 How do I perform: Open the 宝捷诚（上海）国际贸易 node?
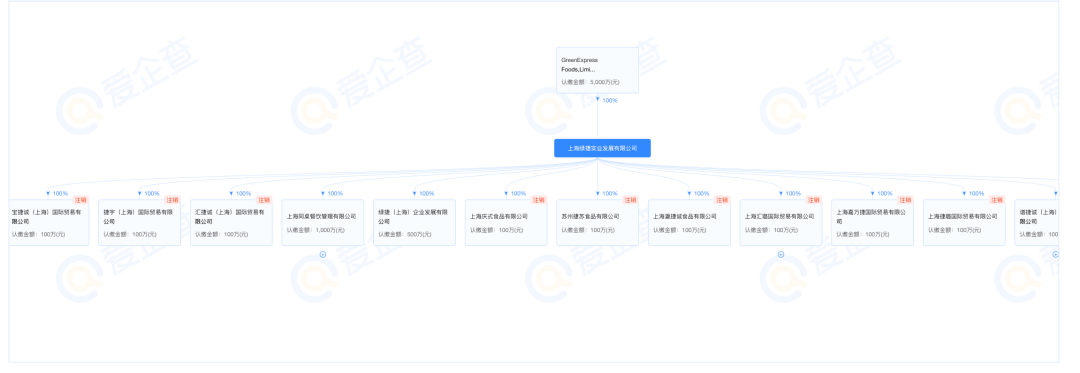point(48,222)
